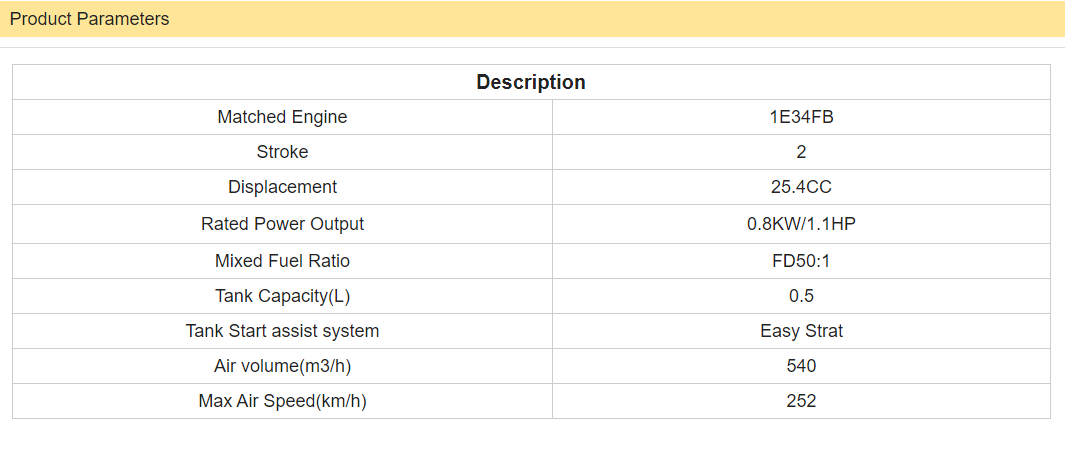Select the Easy Strat value
This screenshot has height=449, width=1065.
(x=801, y=331)
